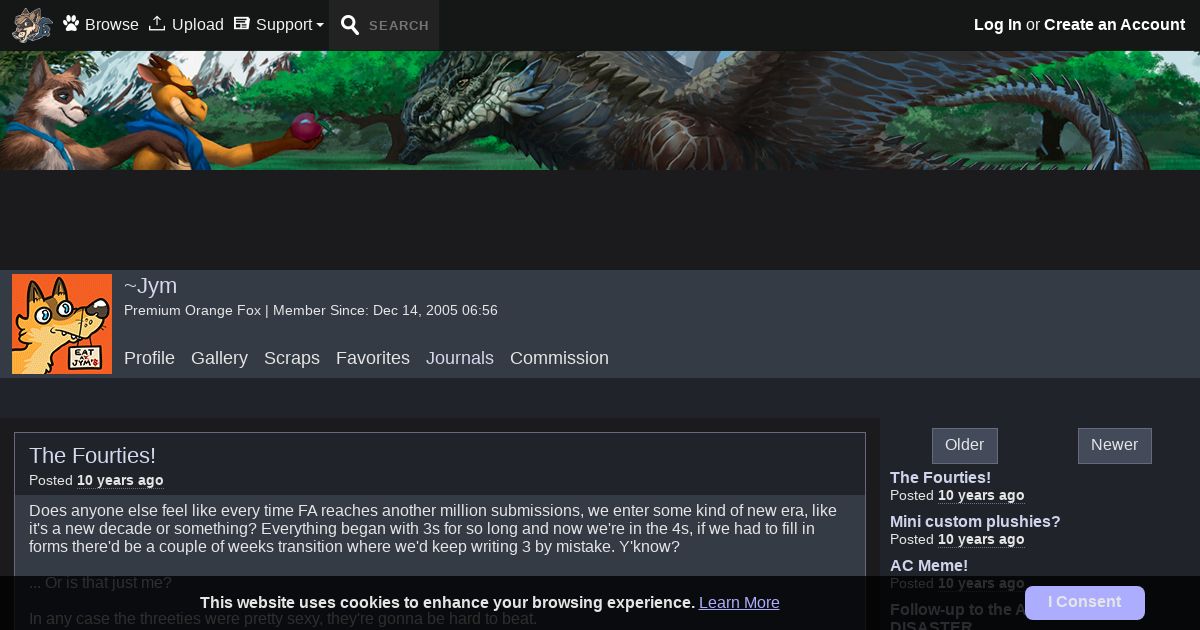Open the ~Jym username heading
Screen dimensions: 1200x630
[150, 286]
